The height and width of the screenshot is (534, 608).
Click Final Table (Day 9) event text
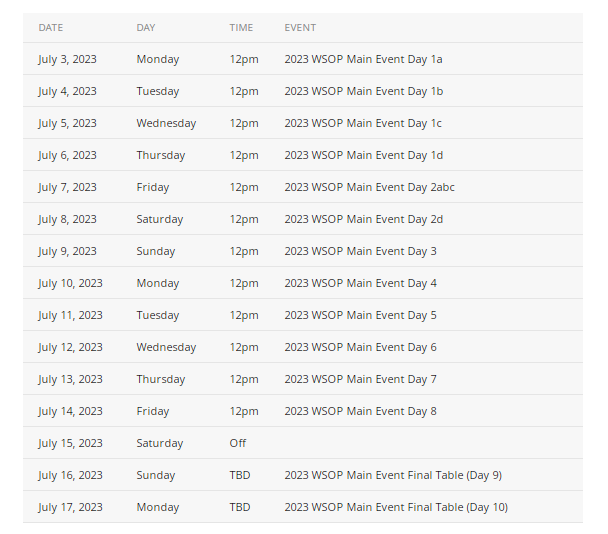click(393, 475)
